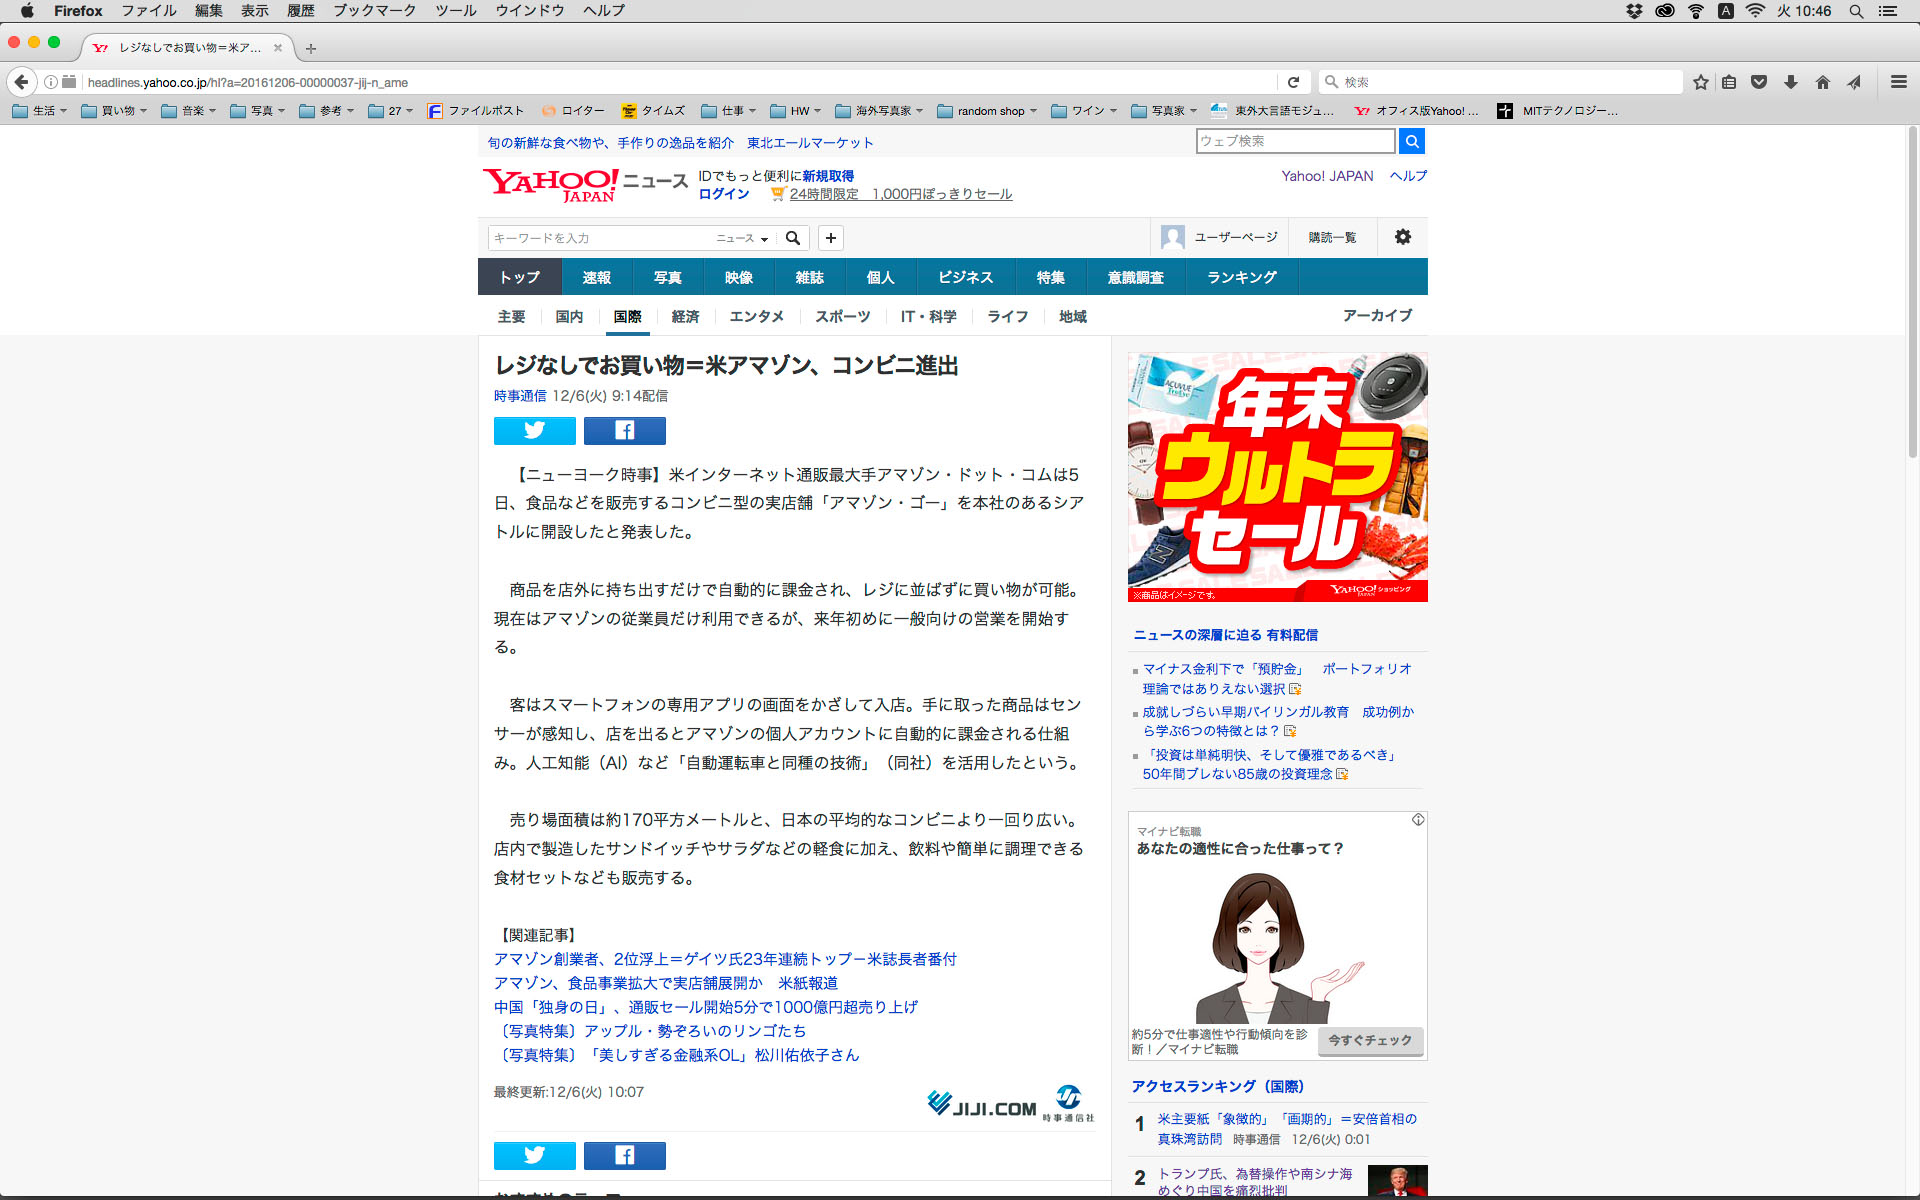Image resolution: width=1920 pixels, height=1200 pixels.
Task: Open Firefox hamburger menu
Action: 1898,82
